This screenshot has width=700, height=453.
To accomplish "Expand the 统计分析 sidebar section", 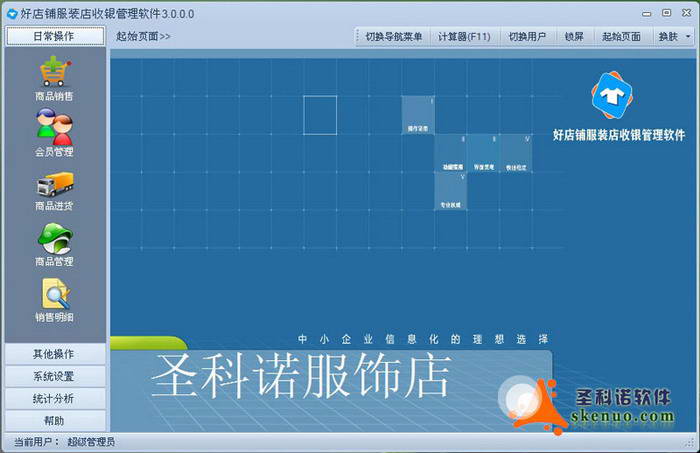I will pos(54,398).
